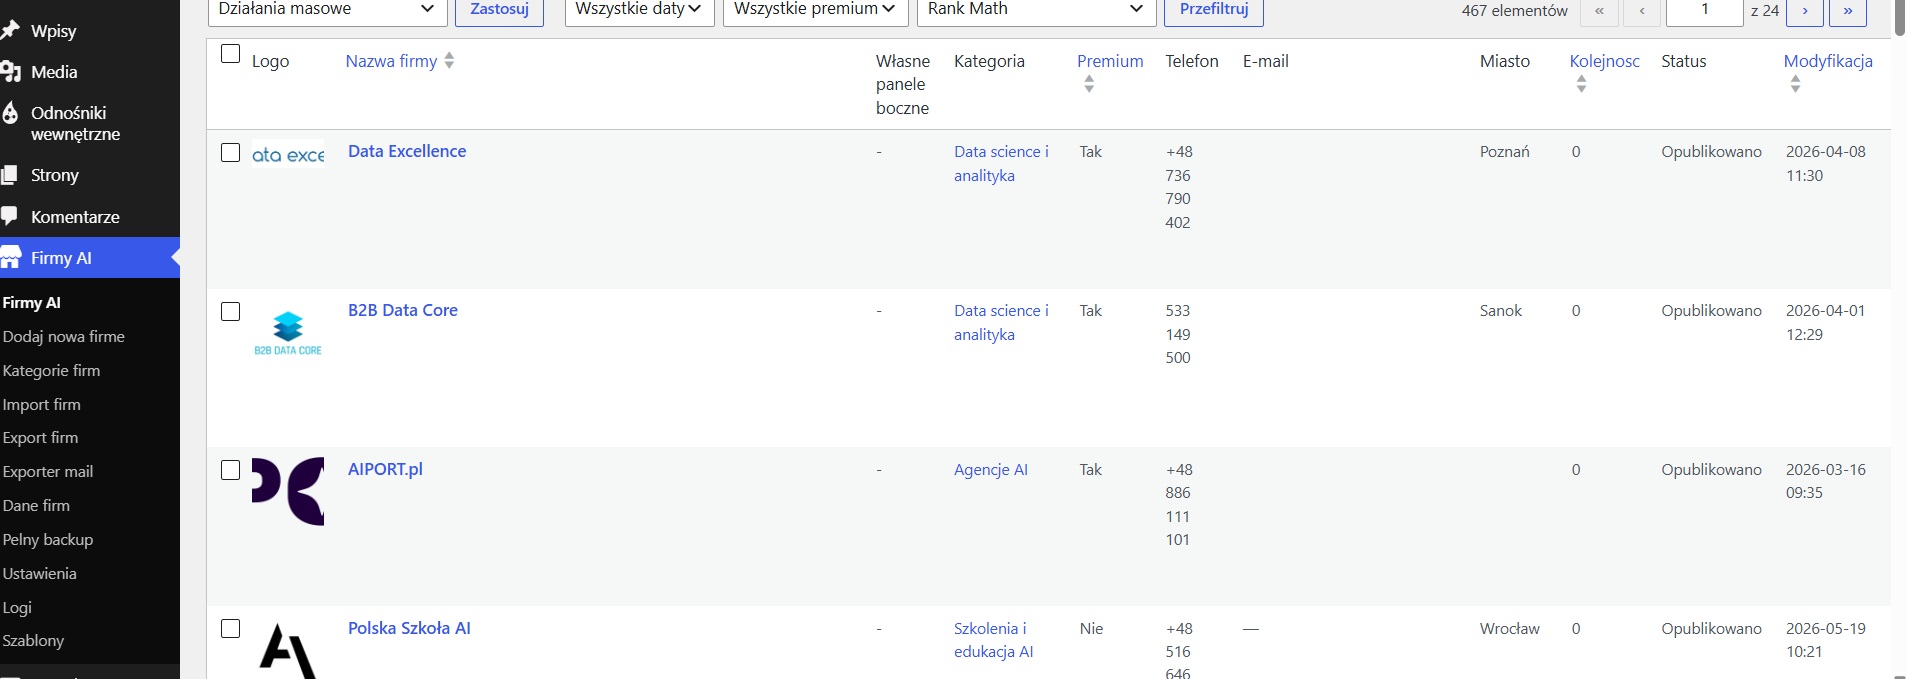This screenshot has height=679, width=1907.
Task: Select Export firm submenu
Action: click(41, 438)
